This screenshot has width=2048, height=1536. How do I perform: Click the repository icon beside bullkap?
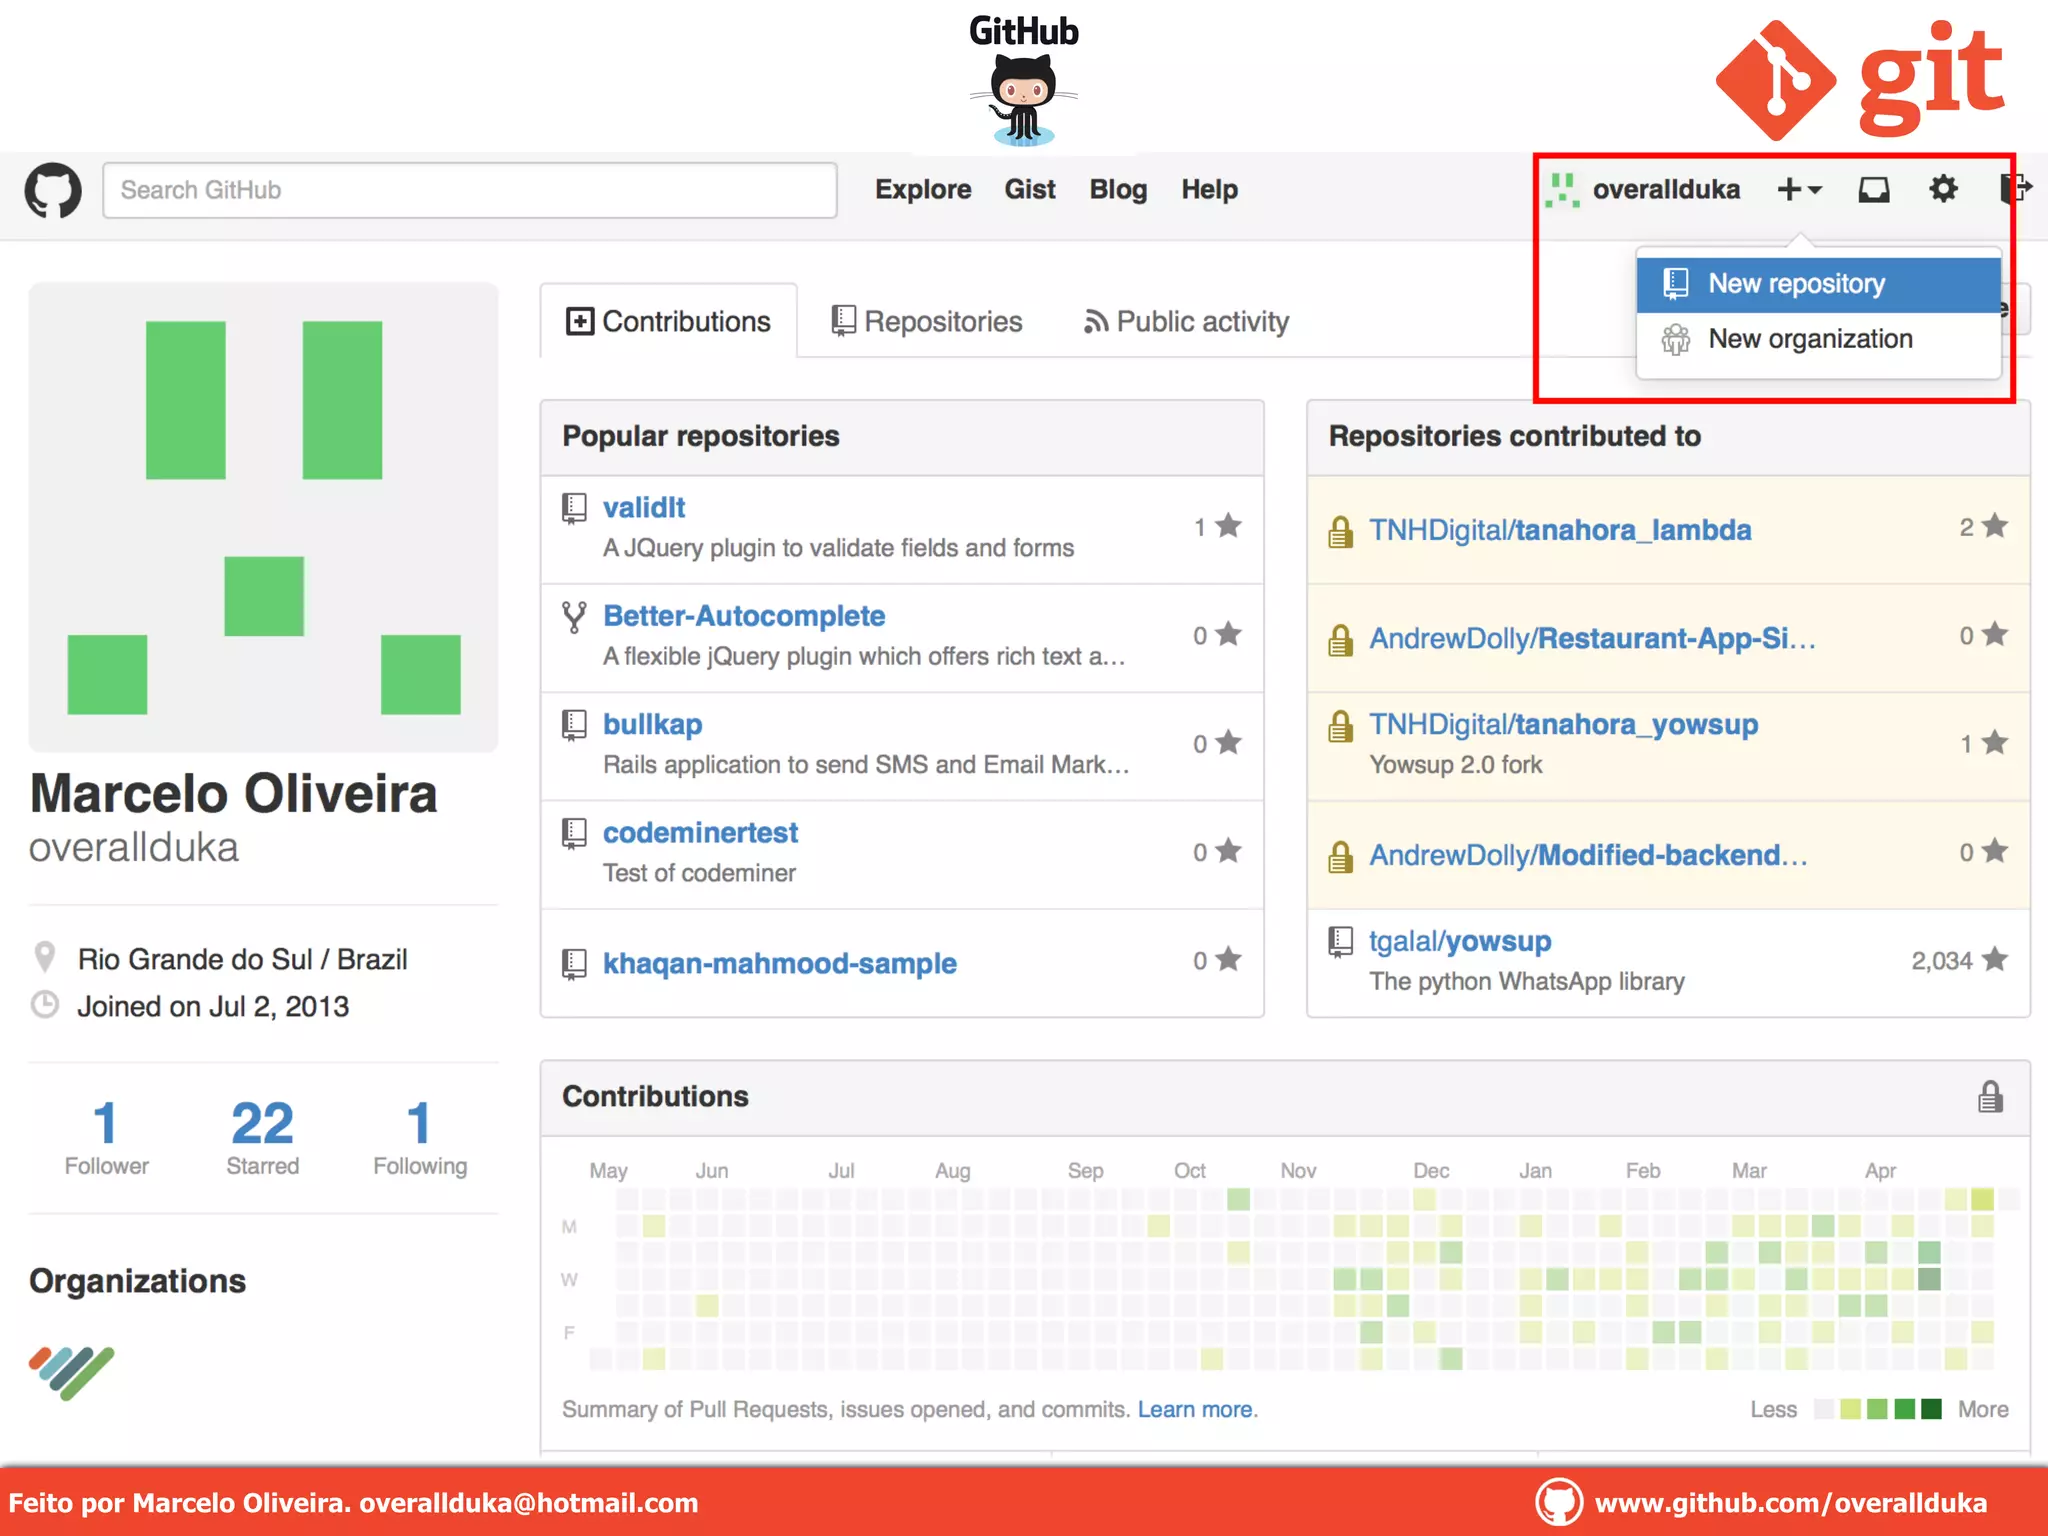pos(574,725)
